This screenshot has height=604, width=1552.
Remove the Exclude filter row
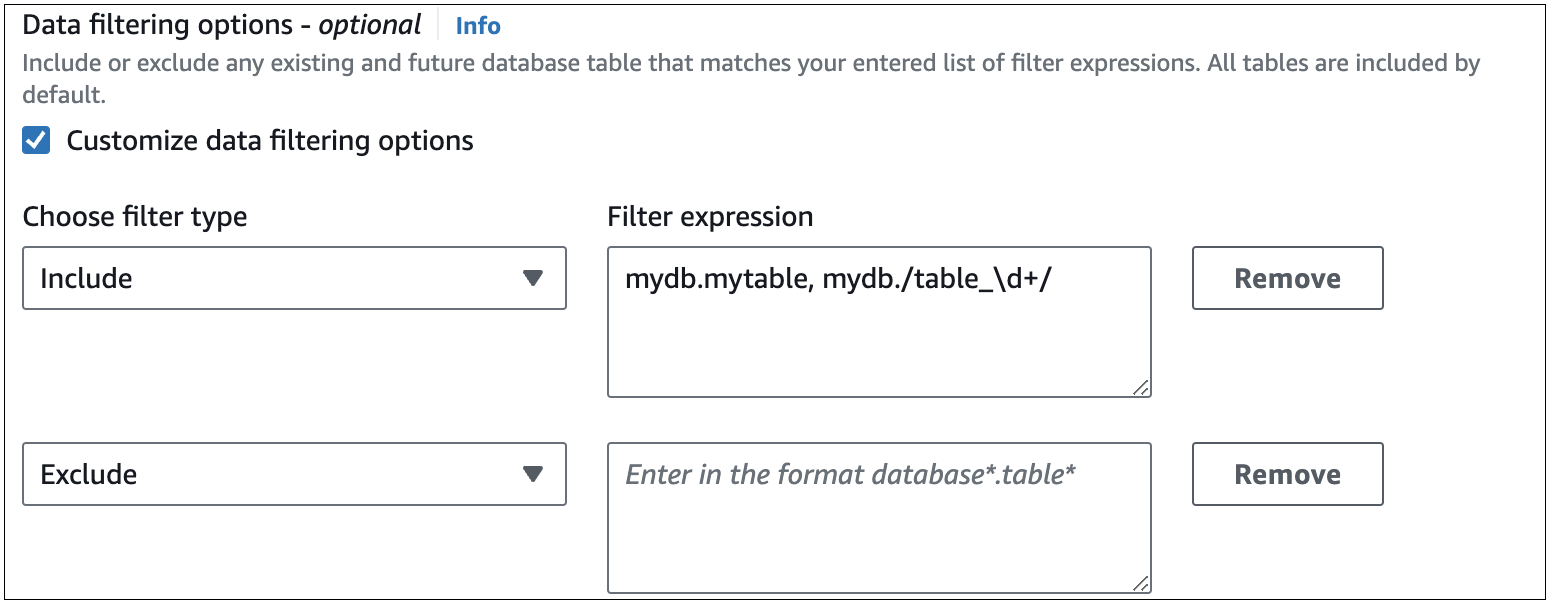click(1287, 474)
